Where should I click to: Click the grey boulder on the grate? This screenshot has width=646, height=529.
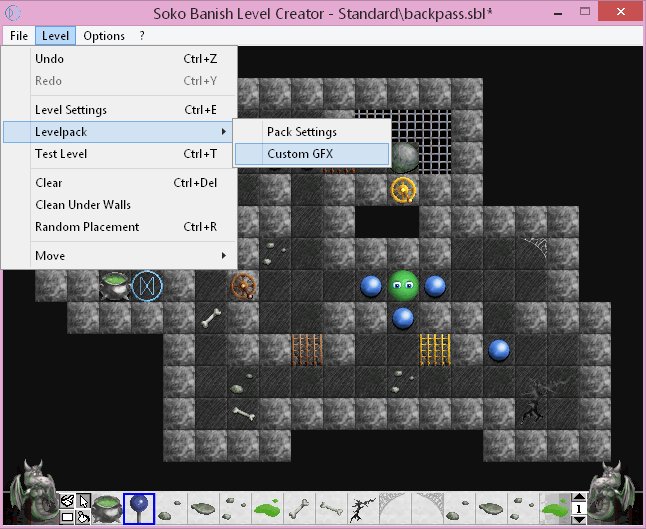click(x=405, y=157)
